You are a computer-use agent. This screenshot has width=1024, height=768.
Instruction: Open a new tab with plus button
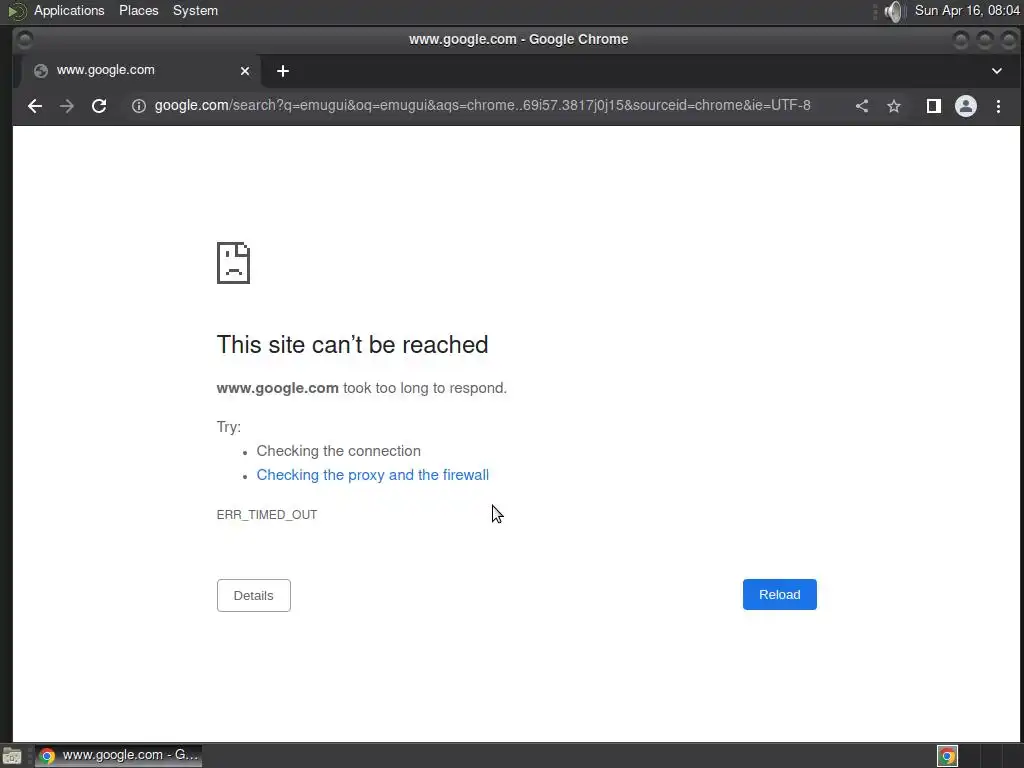[283, 71]
